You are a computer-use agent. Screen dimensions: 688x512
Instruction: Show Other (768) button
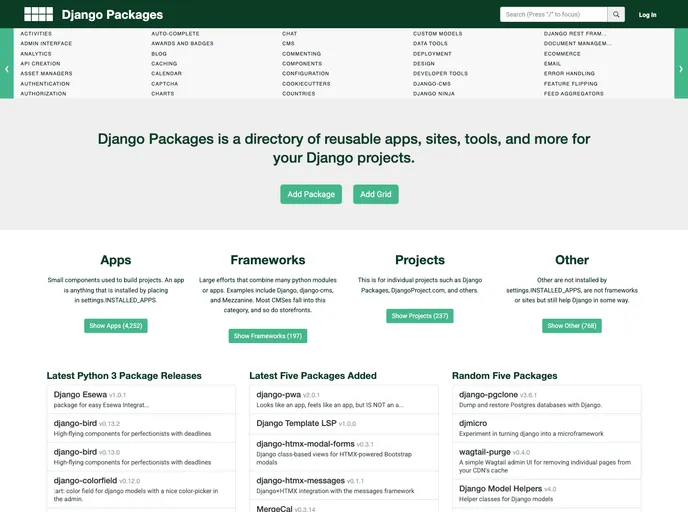[x=572, y=326]
